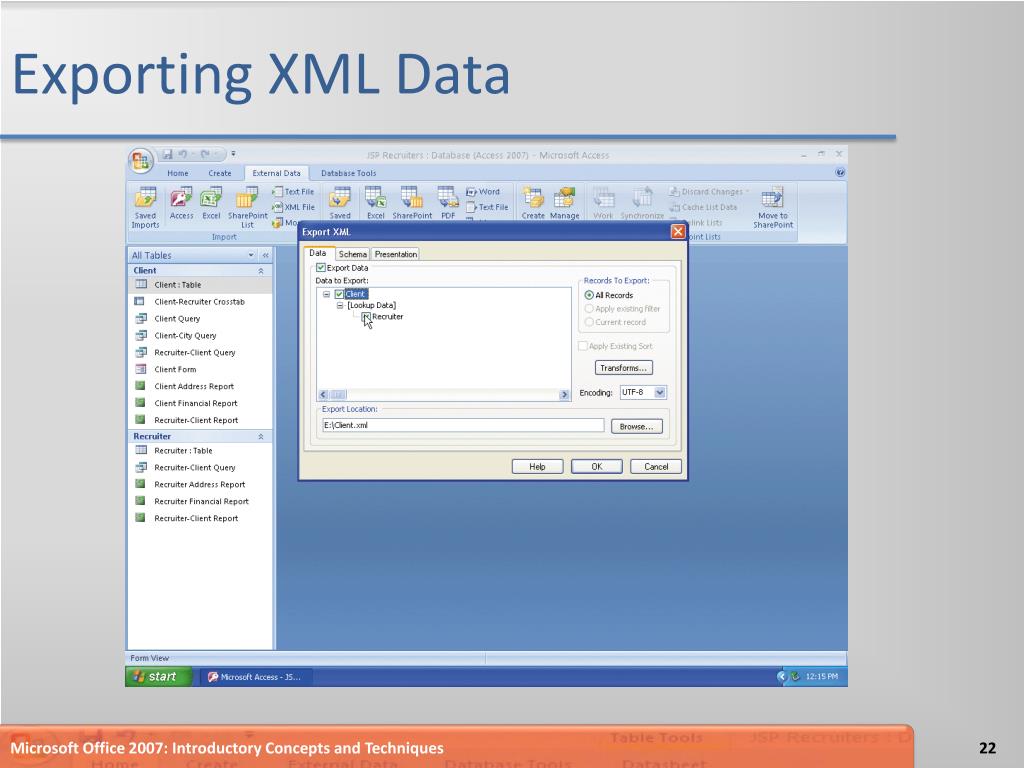Click Manage Replies icon

click(564, 203)
